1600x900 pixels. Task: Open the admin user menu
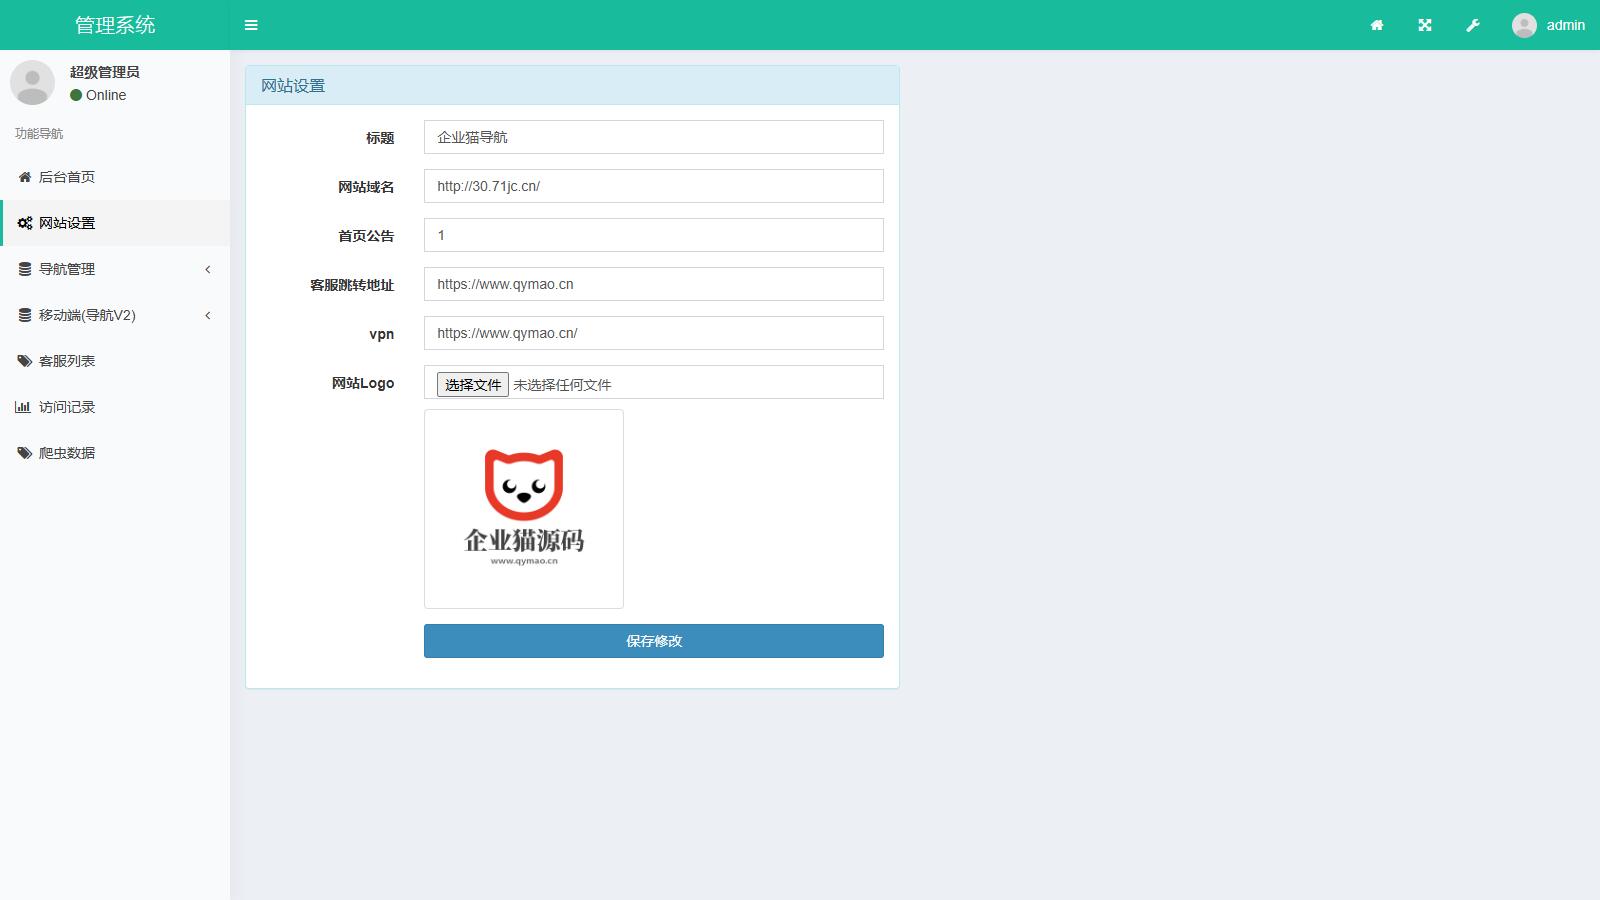pyautogui.click(x=1548, y=25)
